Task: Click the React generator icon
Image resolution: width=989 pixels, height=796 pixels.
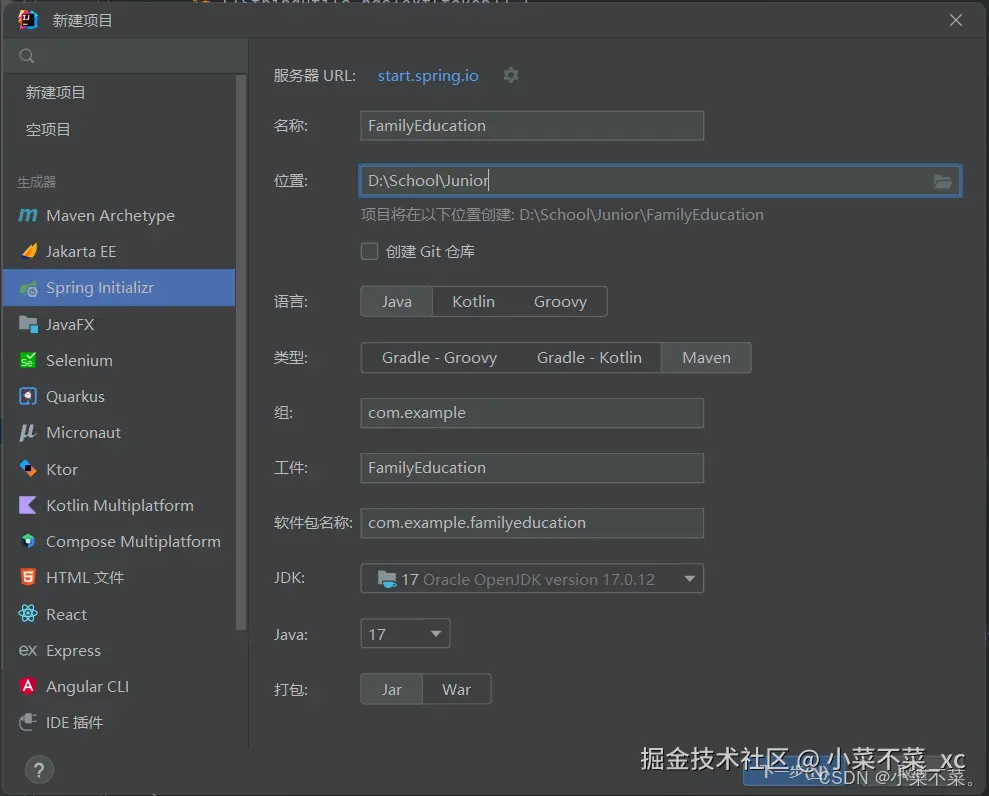Action: click(x=28, y=614)
